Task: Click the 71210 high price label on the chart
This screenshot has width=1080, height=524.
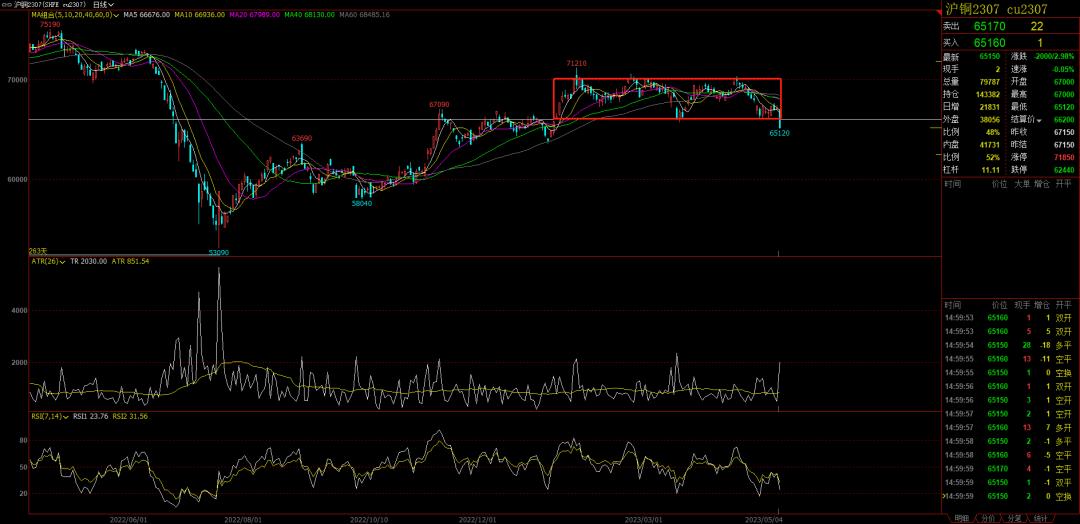Action: [x=576, y=63]
